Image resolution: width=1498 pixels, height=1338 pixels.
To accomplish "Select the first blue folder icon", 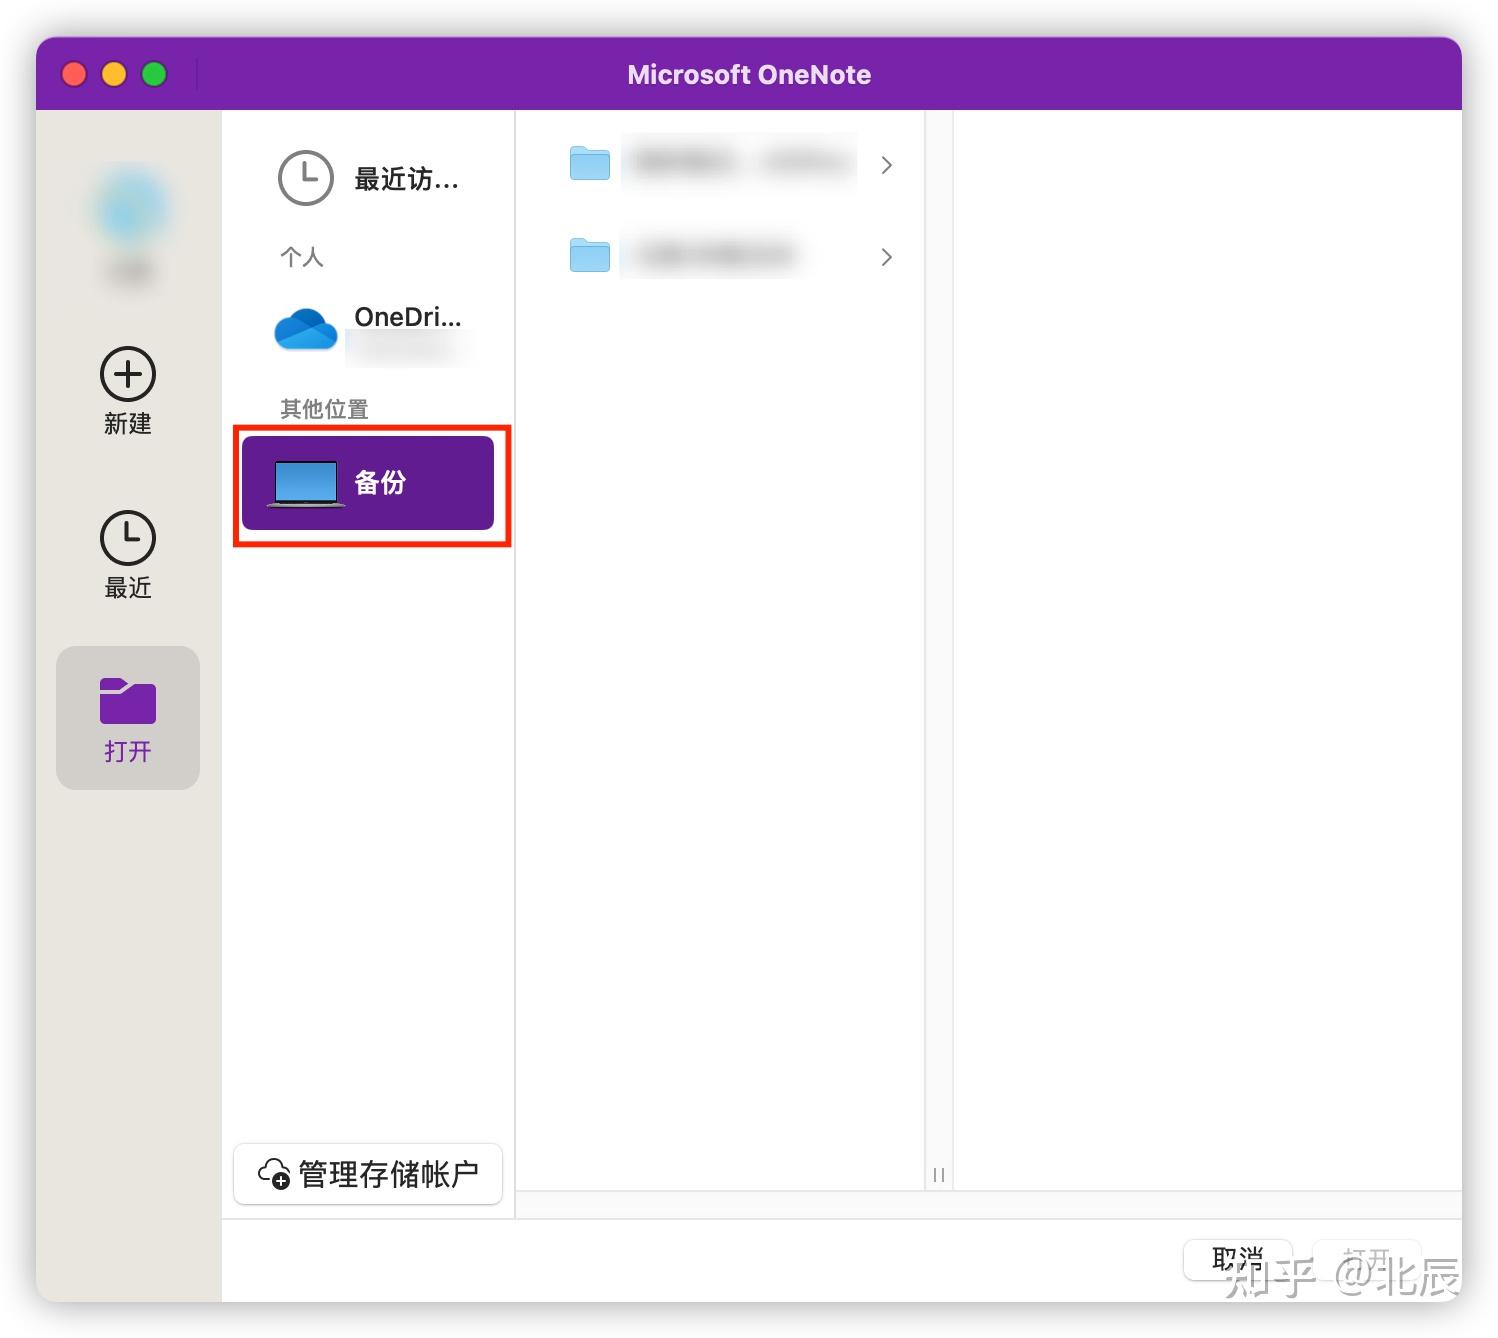I will pyautogui.click(x=590, y=163).
